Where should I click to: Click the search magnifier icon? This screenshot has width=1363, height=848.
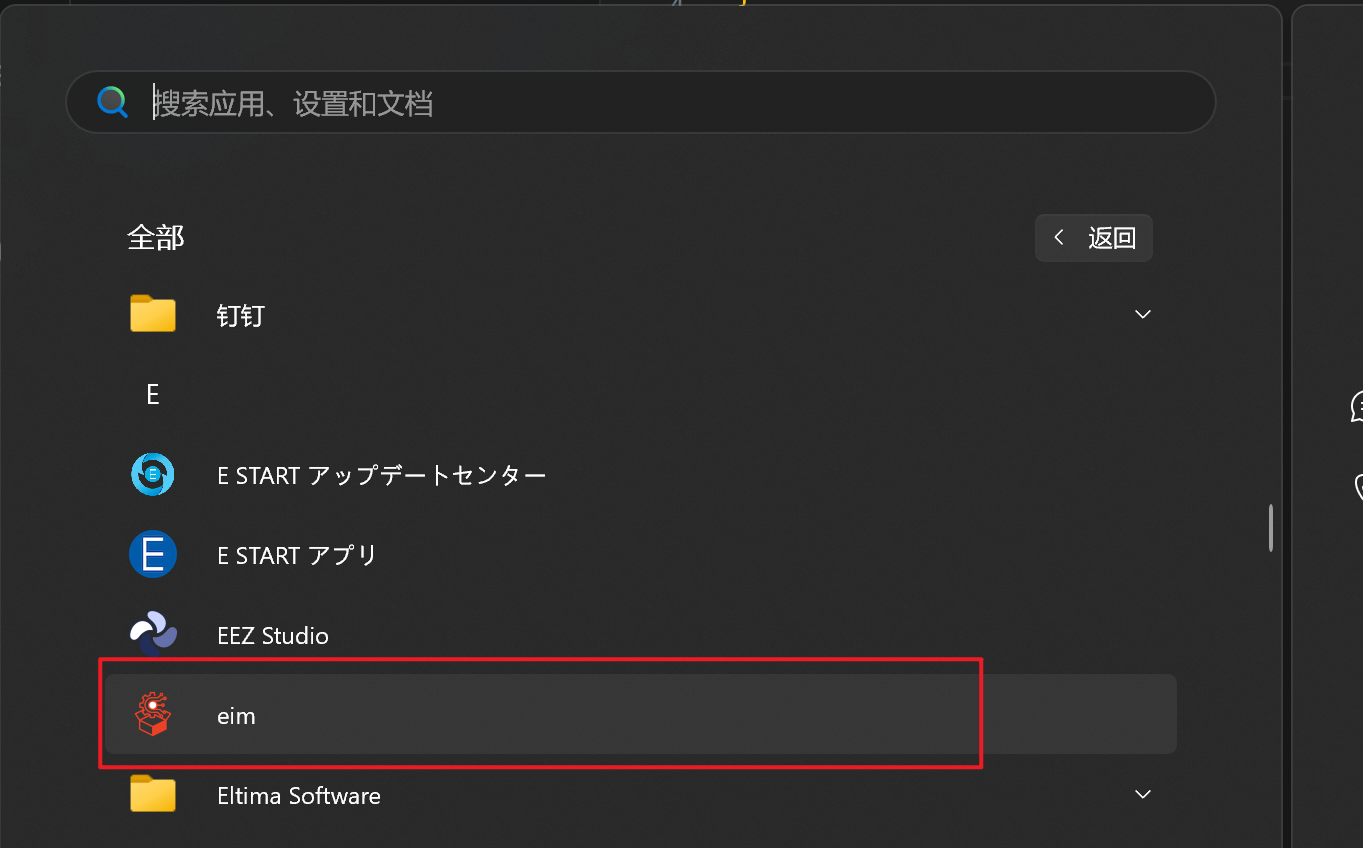pyautogui.click(x=112, y=102)
